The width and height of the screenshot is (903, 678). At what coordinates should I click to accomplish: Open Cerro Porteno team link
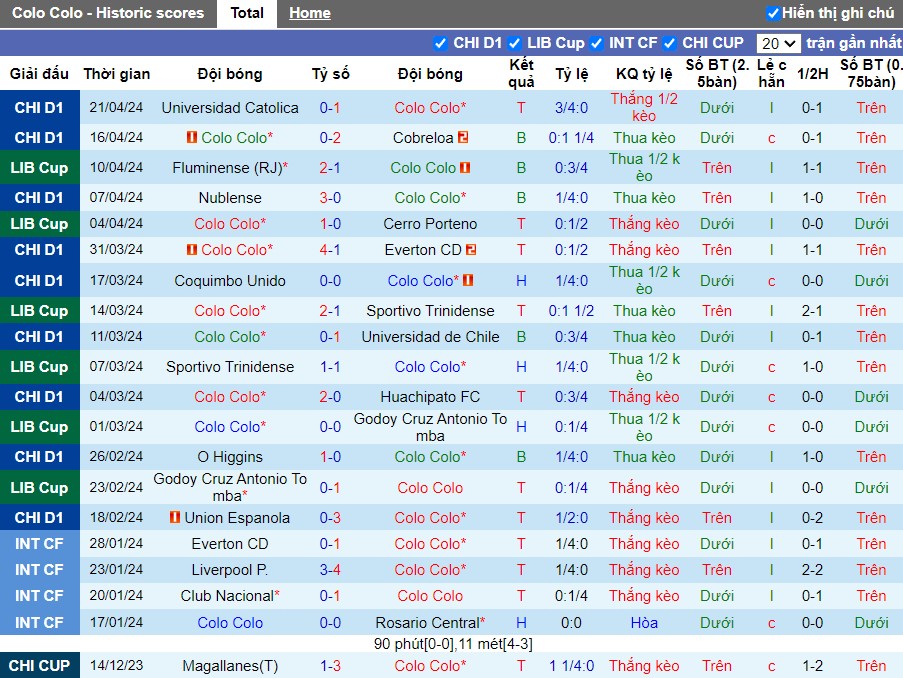coord(430,224)
